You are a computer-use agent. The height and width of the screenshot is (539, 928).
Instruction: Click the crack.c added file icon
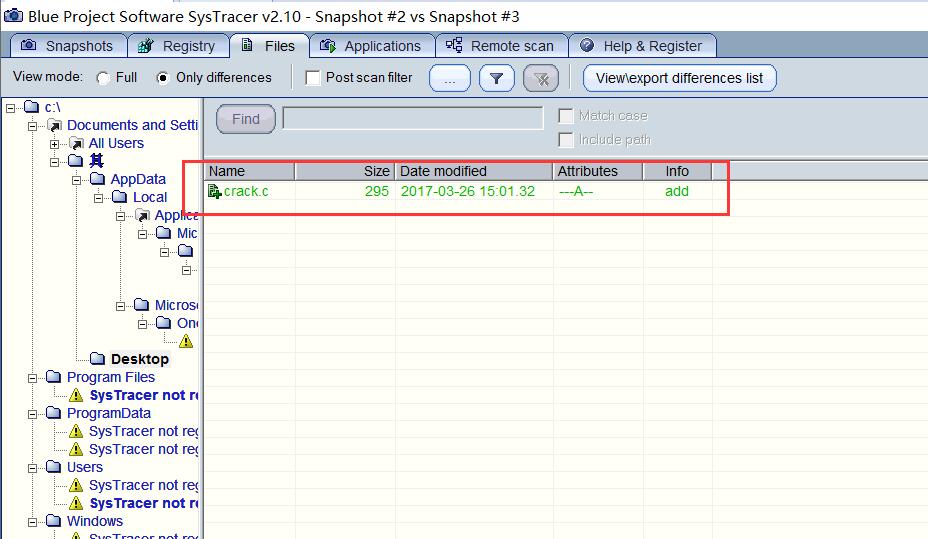click(x=214, y=192)
